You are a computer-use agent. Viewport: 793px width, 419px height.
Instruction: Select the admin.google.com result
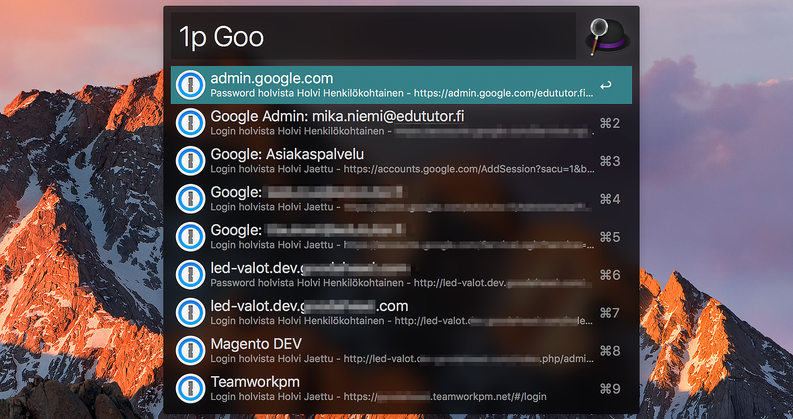[x=401, y=85]
